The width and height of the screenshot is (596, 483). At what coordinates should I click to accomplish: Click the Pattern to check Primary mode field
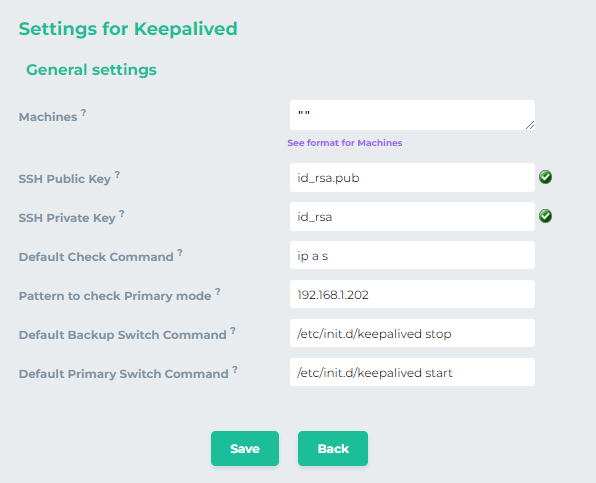pos(412,295)
